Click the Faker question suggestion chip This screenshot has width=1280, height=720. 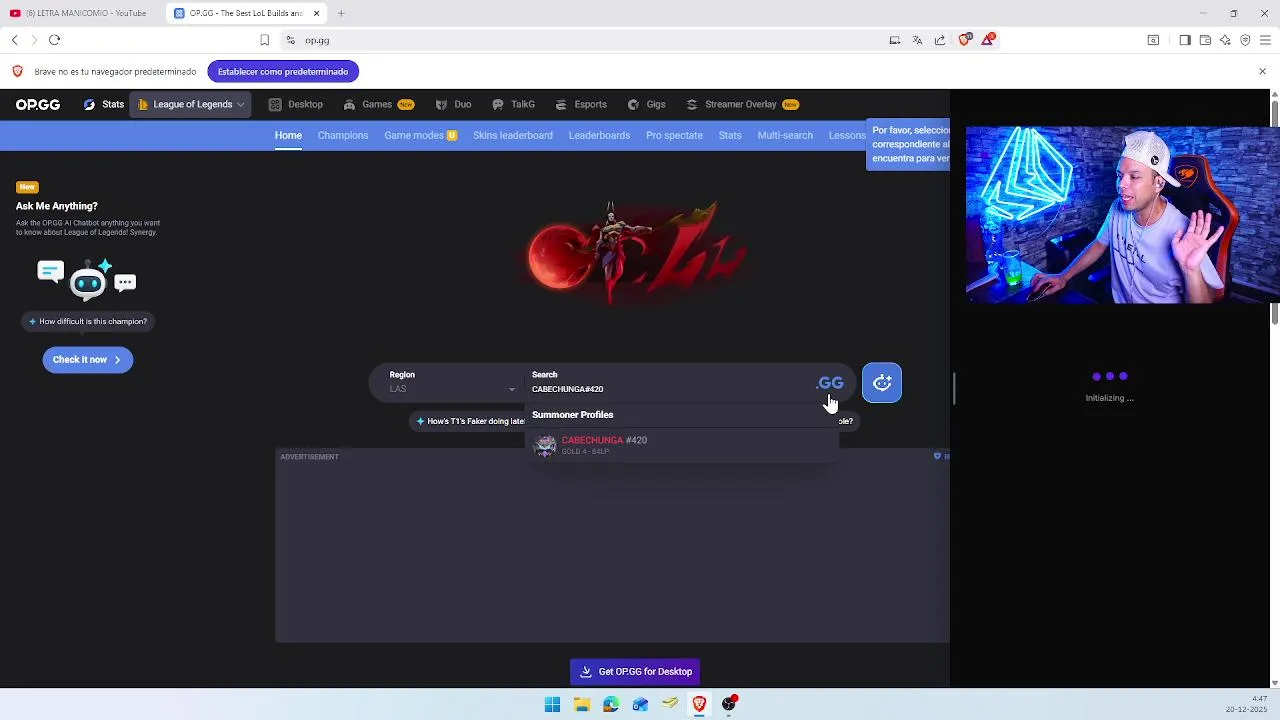click(470, 421)
